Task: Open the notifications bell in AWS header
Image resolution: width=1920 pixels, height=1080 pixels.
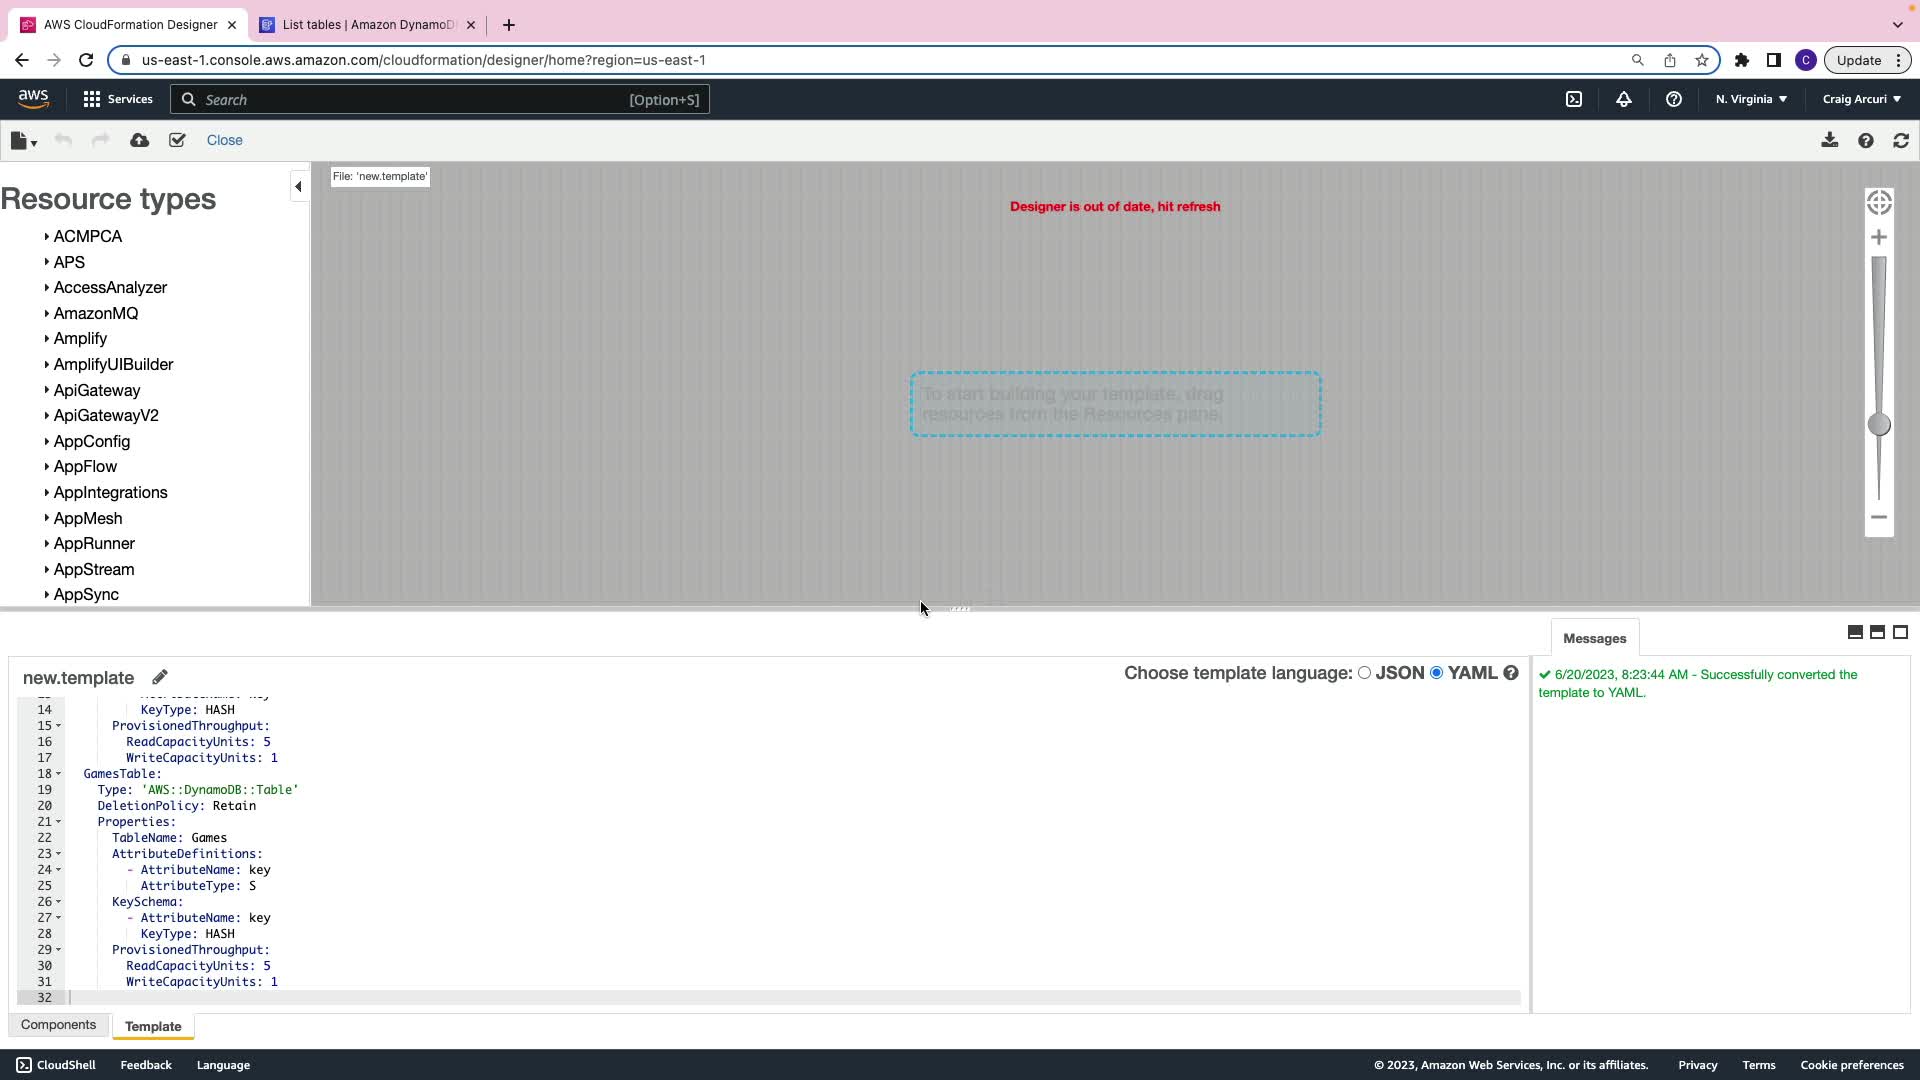Action: (x=1624, y=99)
